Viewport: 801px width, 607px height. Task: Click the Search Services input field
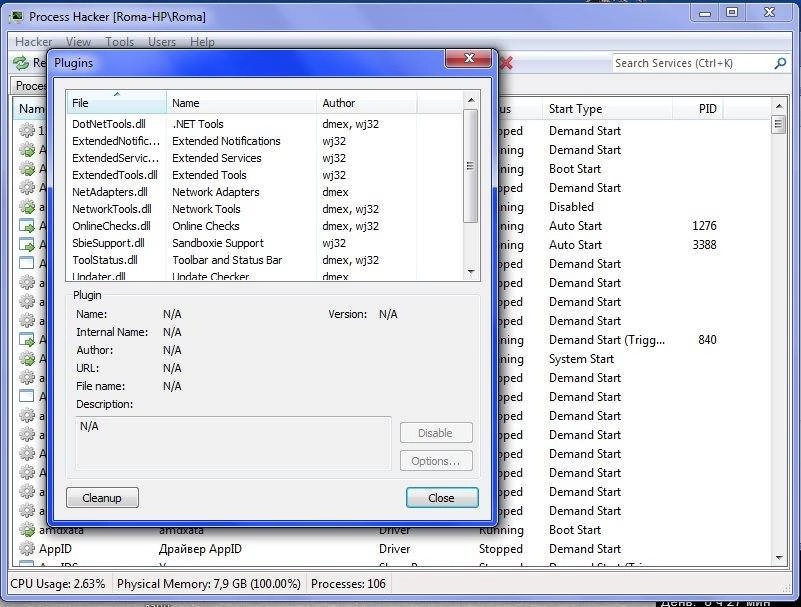tap(692, 63)
